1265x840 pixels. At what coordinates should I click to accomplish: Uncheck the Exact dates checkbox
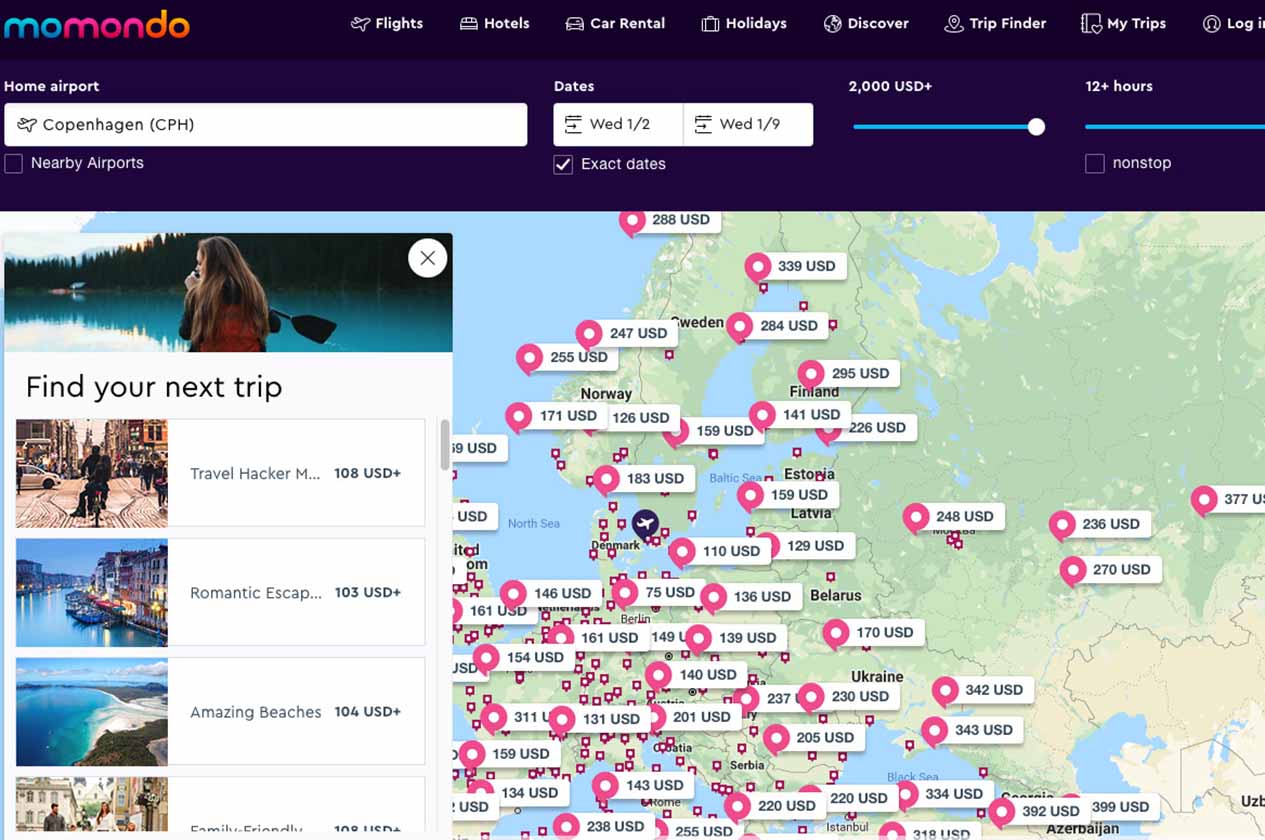point(564,165)
